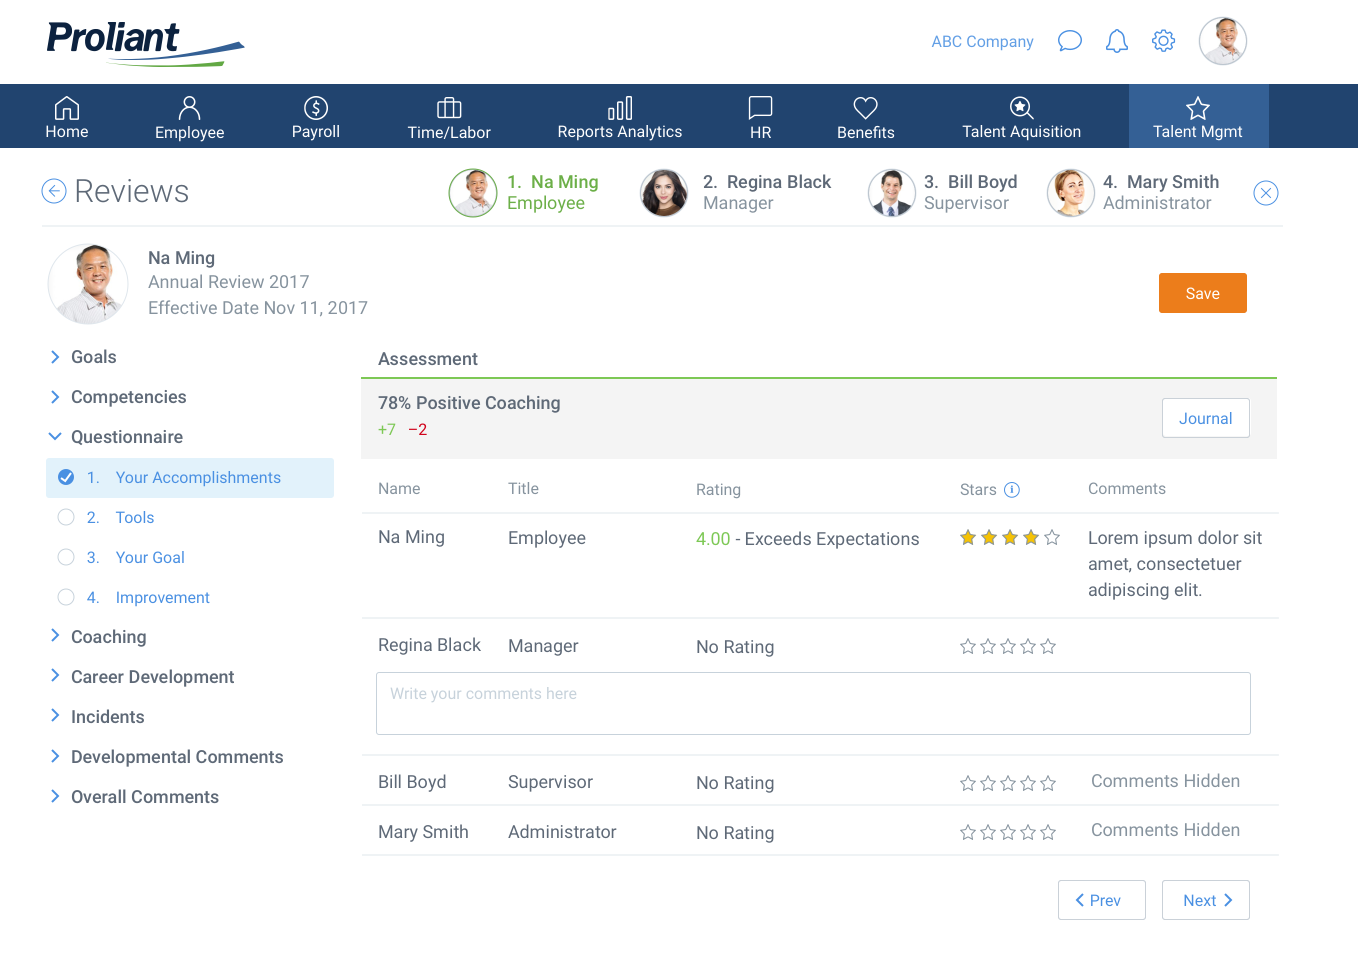Image resolution: width=1358 pixels, height=969 pixels.
Task: Collapse the Questionnaire section
Action: click(x=55, y=437)
